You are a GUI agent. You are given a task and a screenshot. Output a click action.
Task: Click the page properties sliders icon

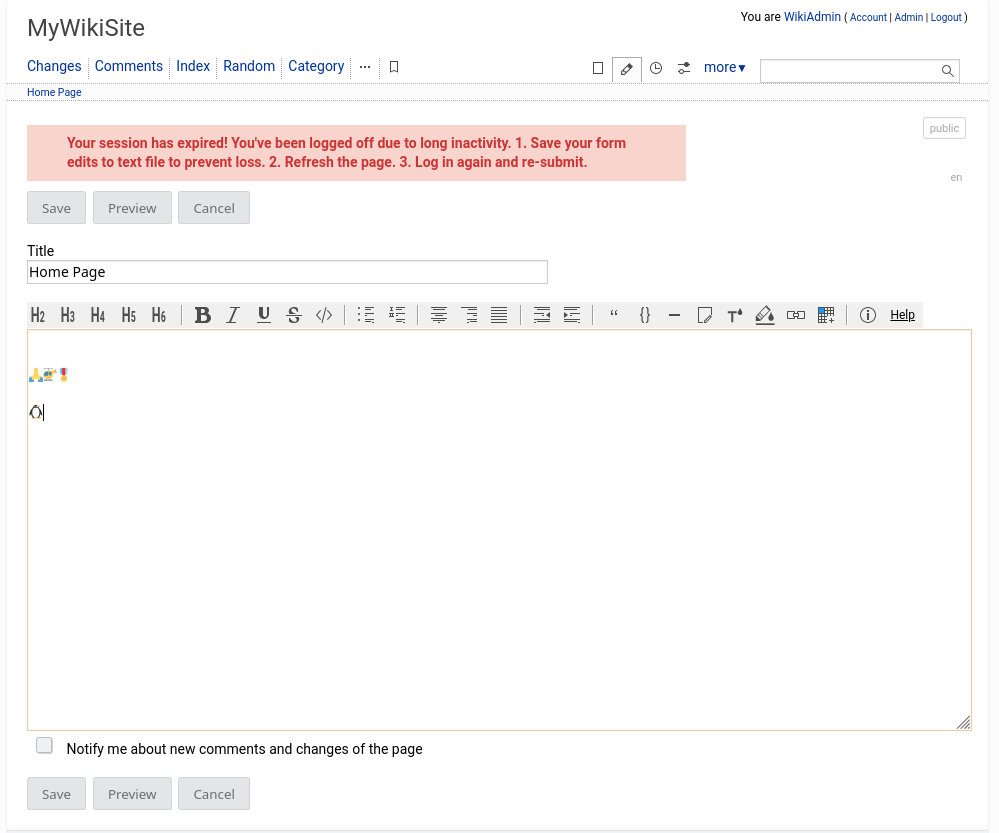tap(684, 68)
